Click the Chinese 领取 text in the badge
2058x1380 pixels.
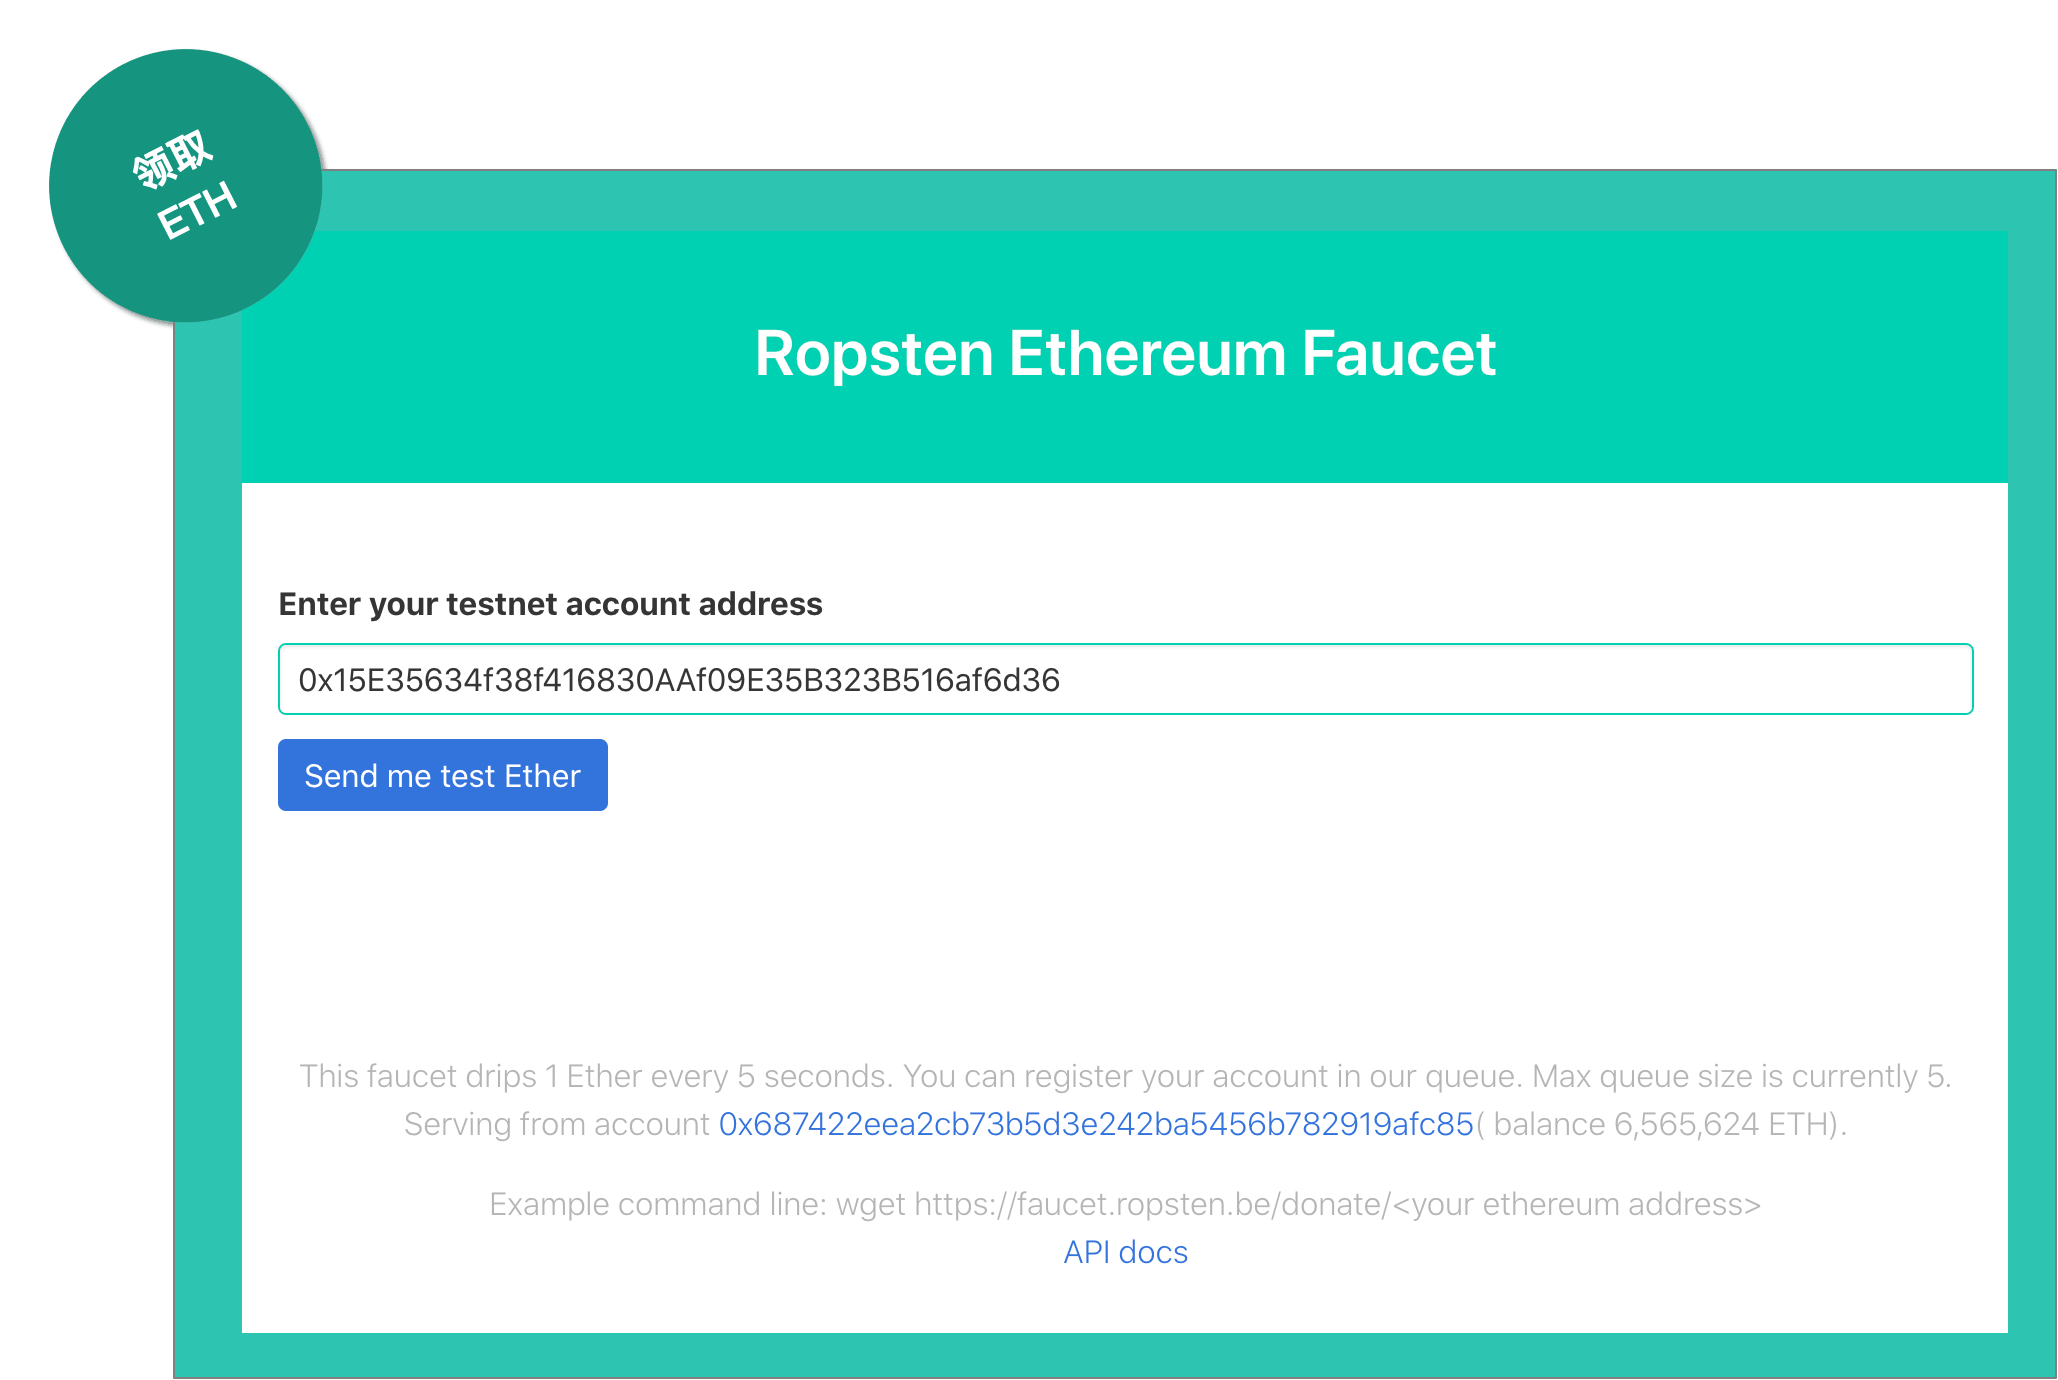pos(172,158)
